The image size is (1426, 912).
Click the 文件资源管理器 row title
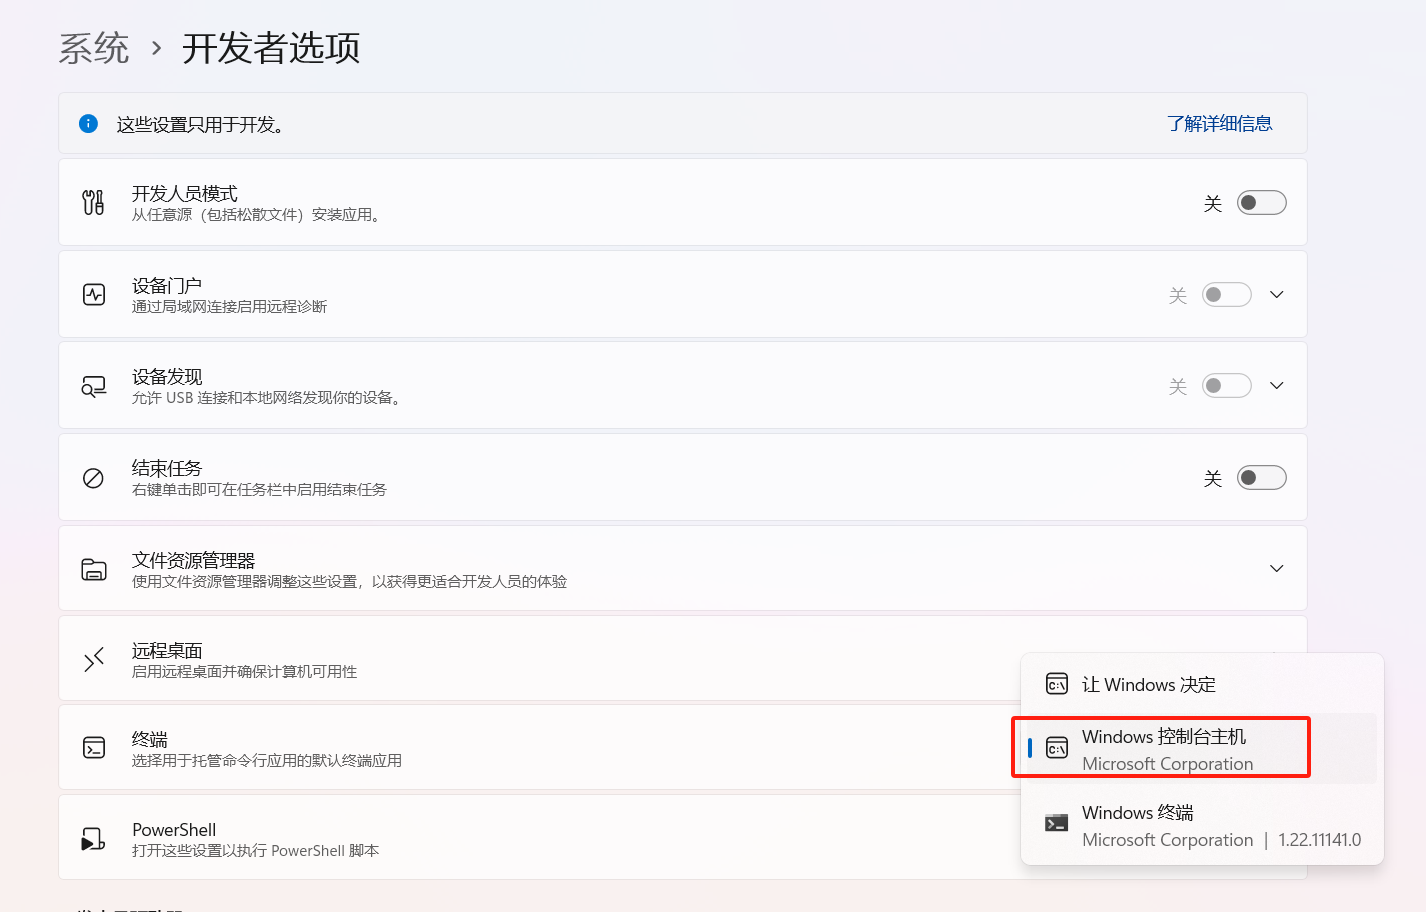click(x=194, y=560)
